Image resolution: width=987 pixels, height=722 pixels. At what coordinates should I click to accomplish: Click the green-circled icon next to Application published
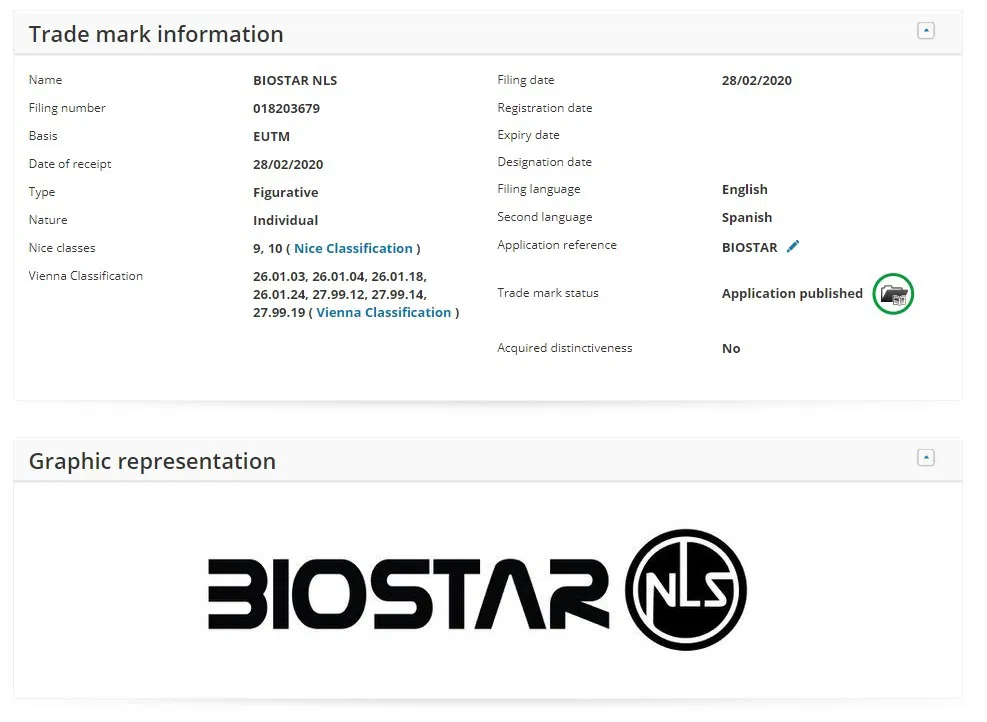tap(893, 294)
